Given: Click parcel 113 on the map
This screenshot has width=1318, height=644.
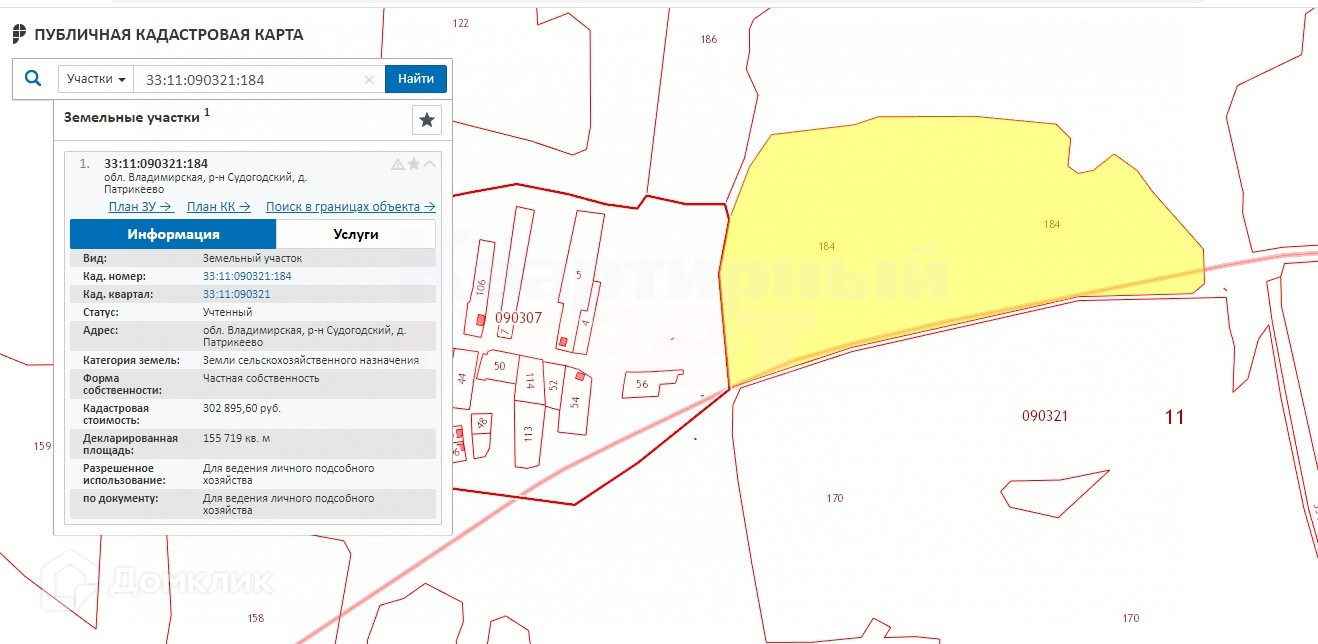Looking at the screenshot, I should 528,434.
